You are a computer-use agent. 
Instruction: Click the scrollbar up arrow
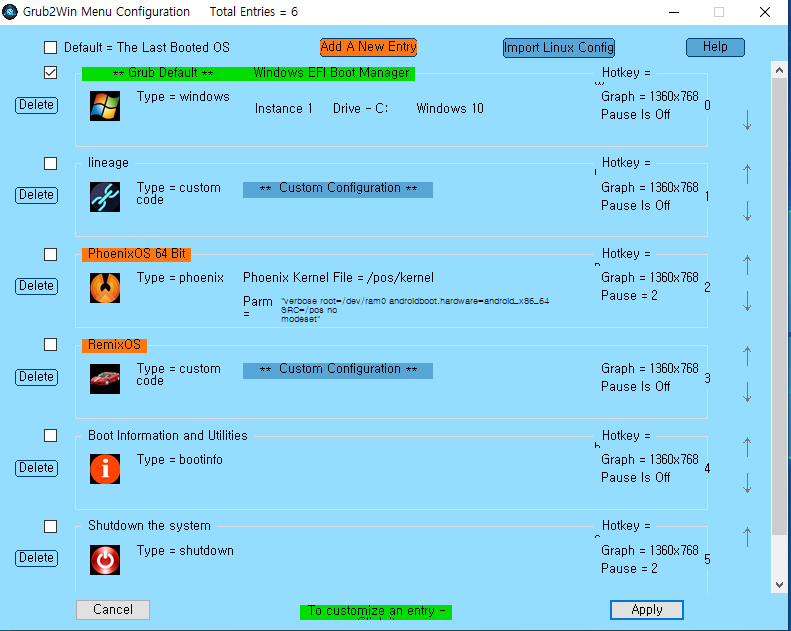click(x=779, y=71)
